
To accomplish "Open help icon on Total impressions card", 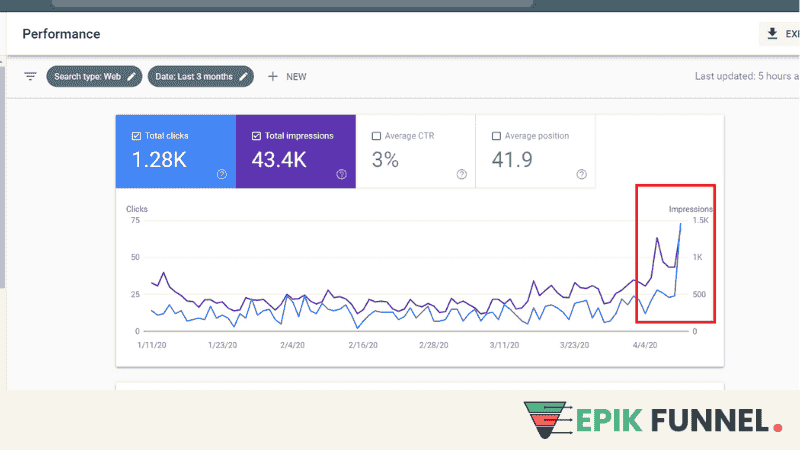I will pos(341,174).
